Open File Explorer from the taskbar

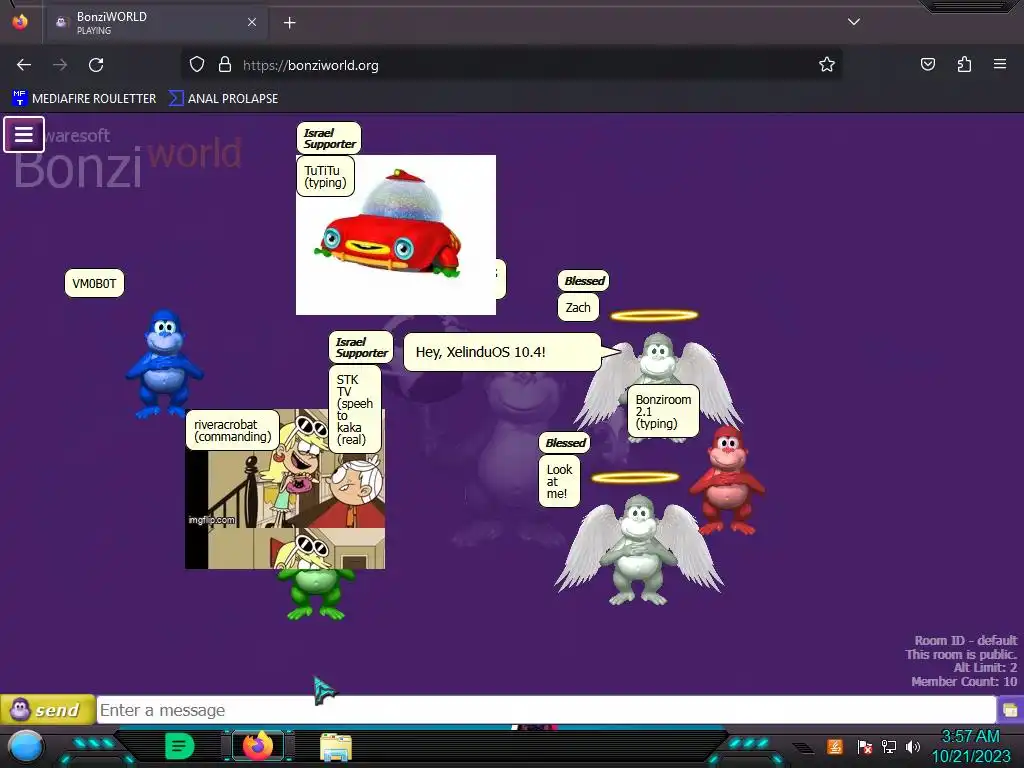336,746
